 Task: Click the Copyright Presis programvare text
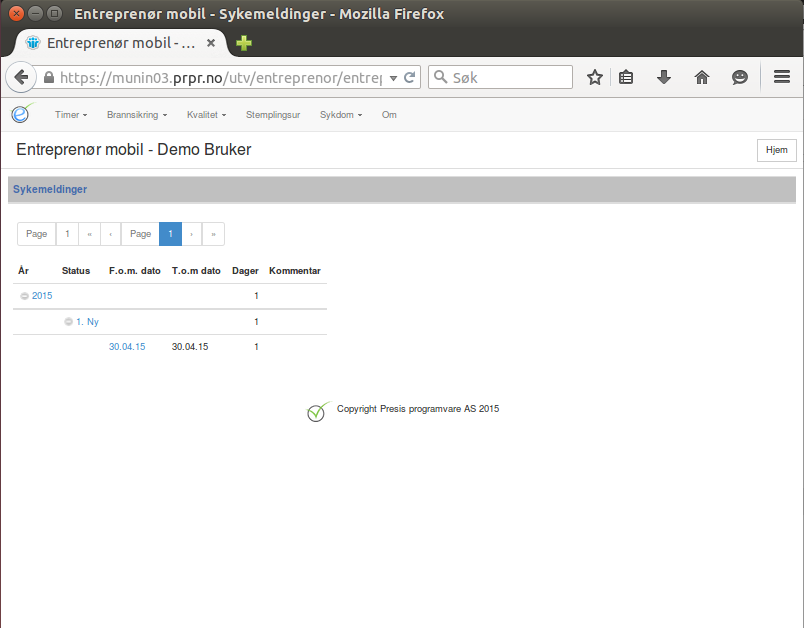[418, 409]
